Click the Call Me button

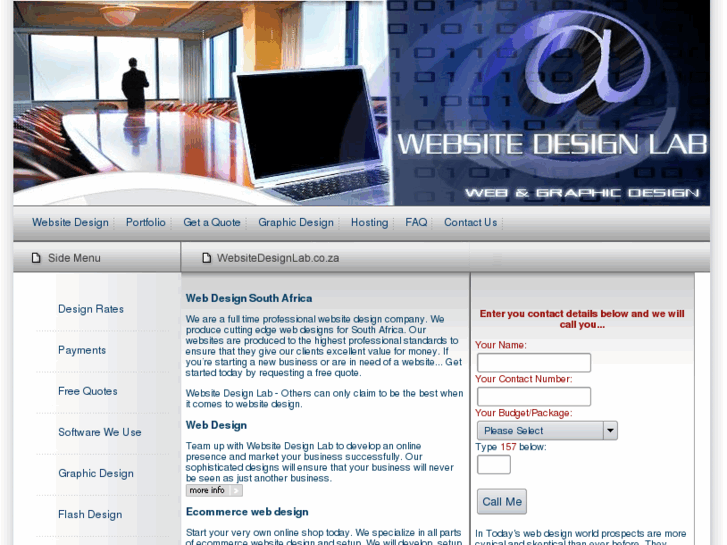(502, 501)
